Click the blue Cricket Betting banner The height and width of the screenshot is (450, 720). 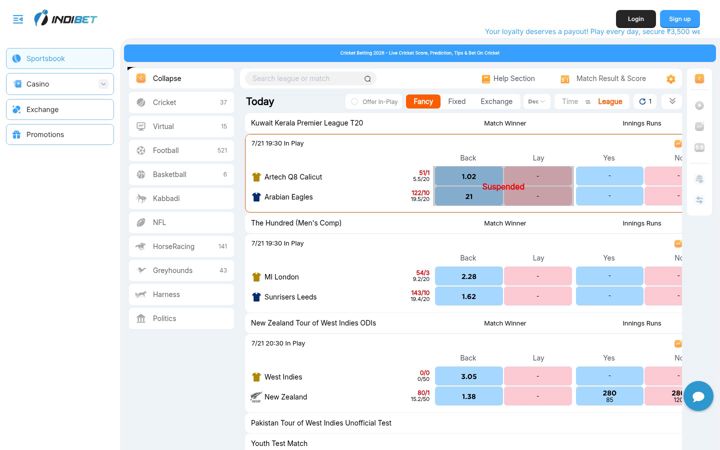click(420, 53)
